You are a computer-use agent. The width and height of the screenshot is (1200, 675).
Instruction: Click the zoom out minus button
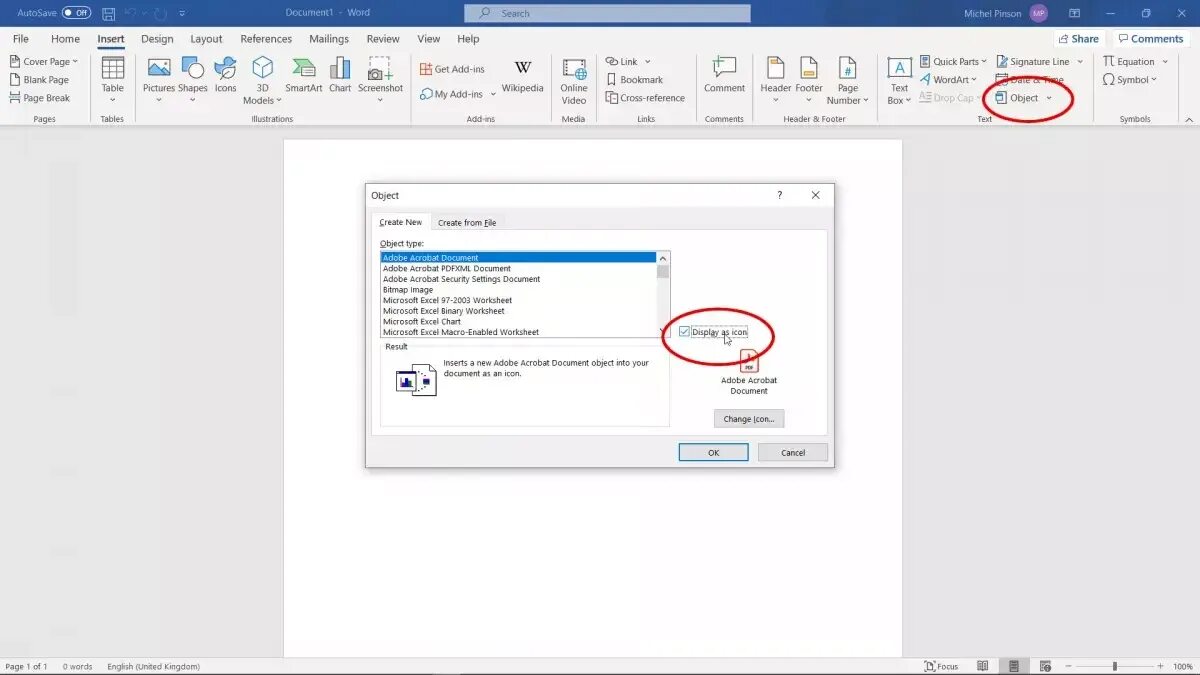coord(1070,666)
